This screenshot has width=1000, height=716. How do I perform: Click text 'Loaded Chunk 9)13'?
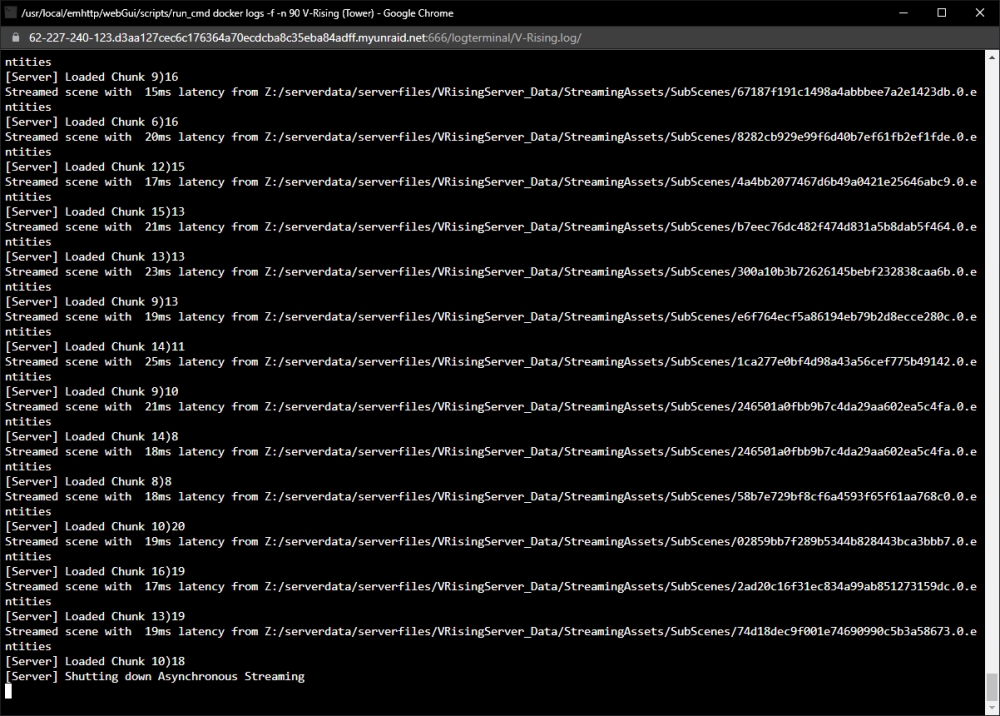pyautogui.click(x=122, y=302)
